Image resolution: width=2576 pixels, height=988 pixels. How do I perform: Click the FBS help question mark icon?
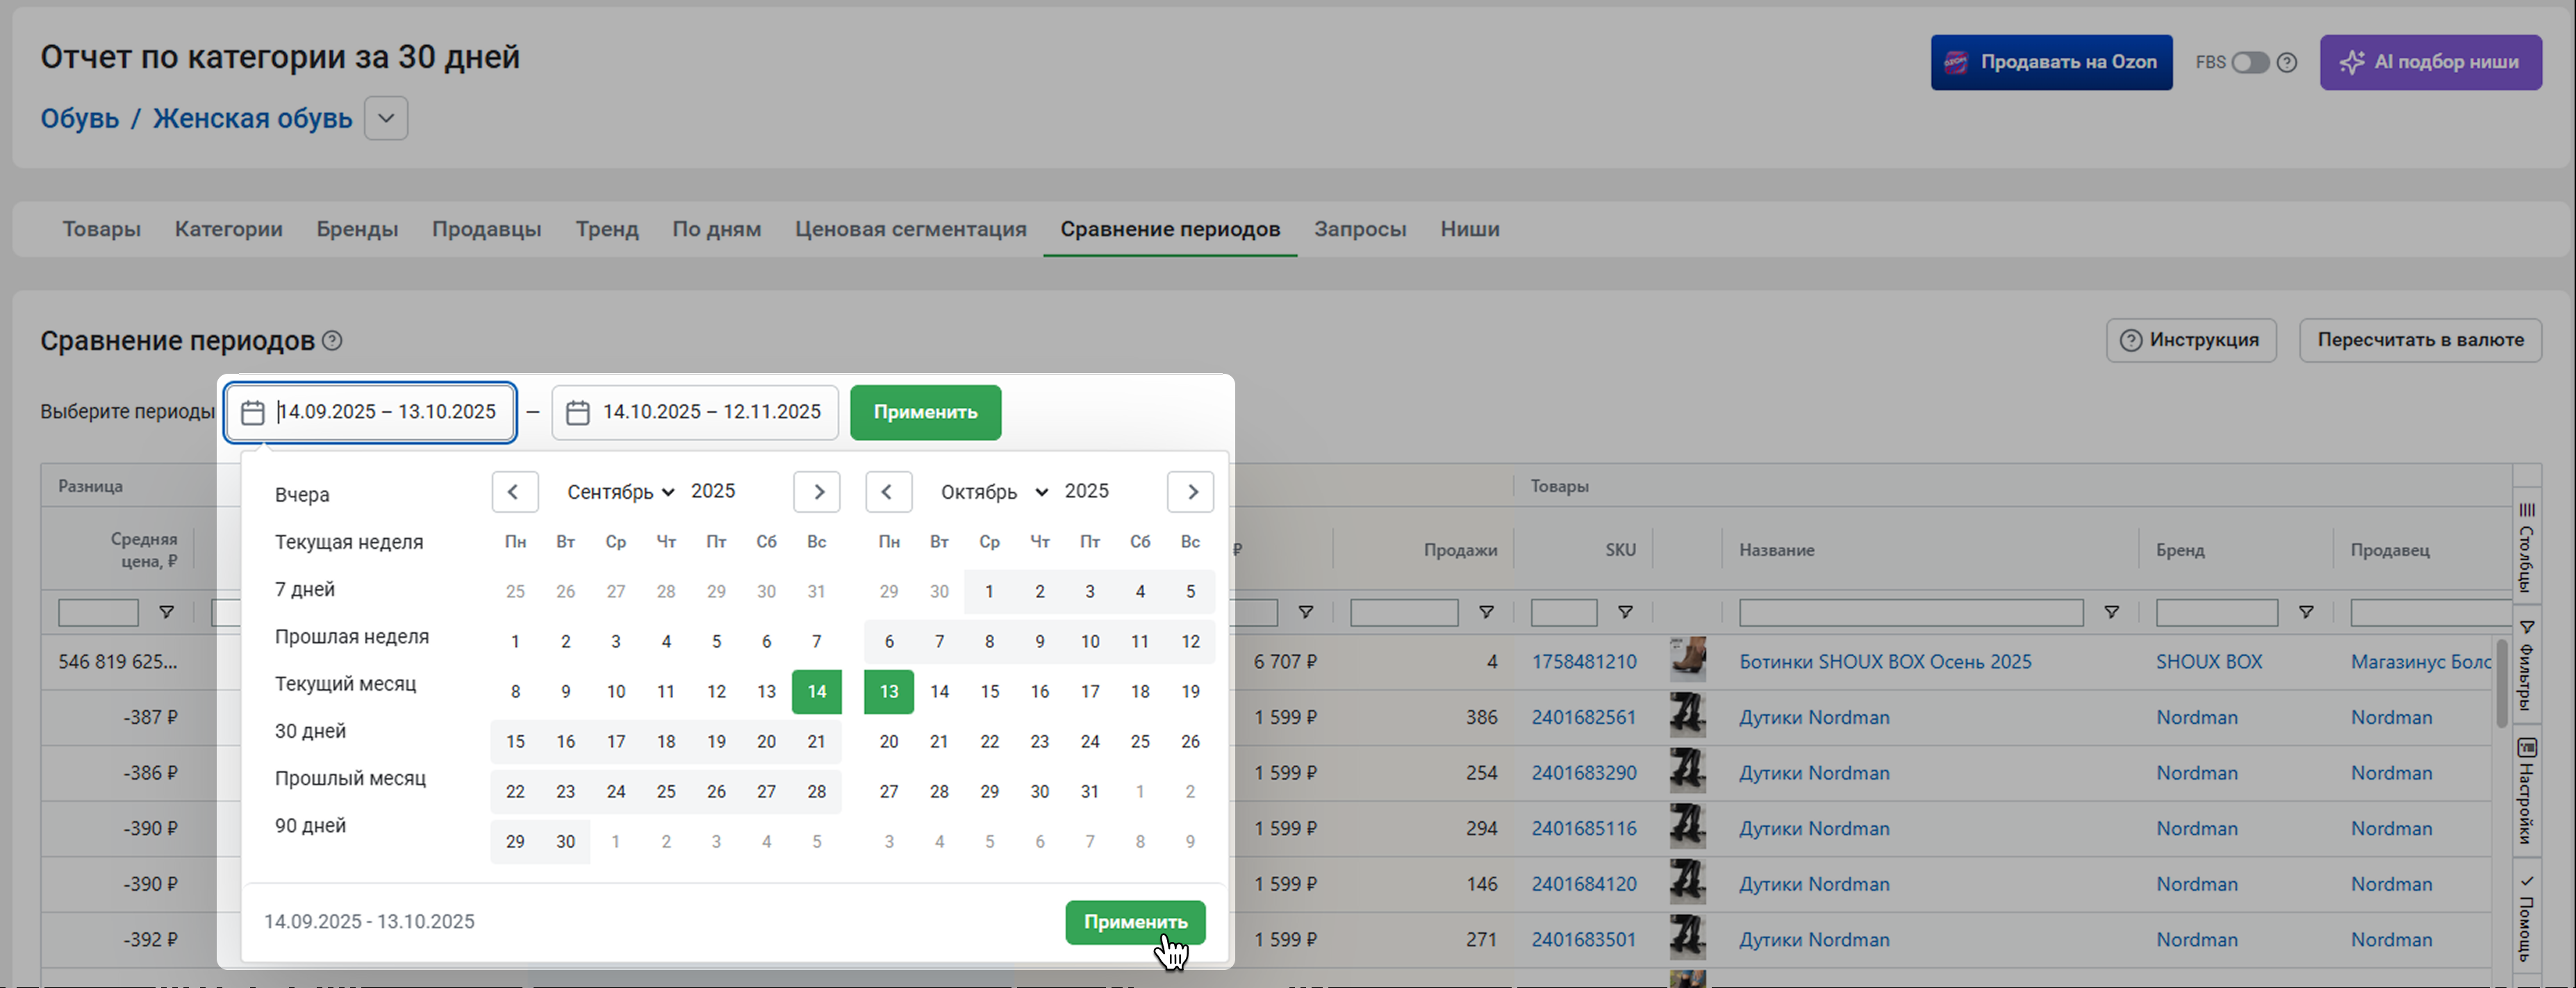coord(2286,62)
